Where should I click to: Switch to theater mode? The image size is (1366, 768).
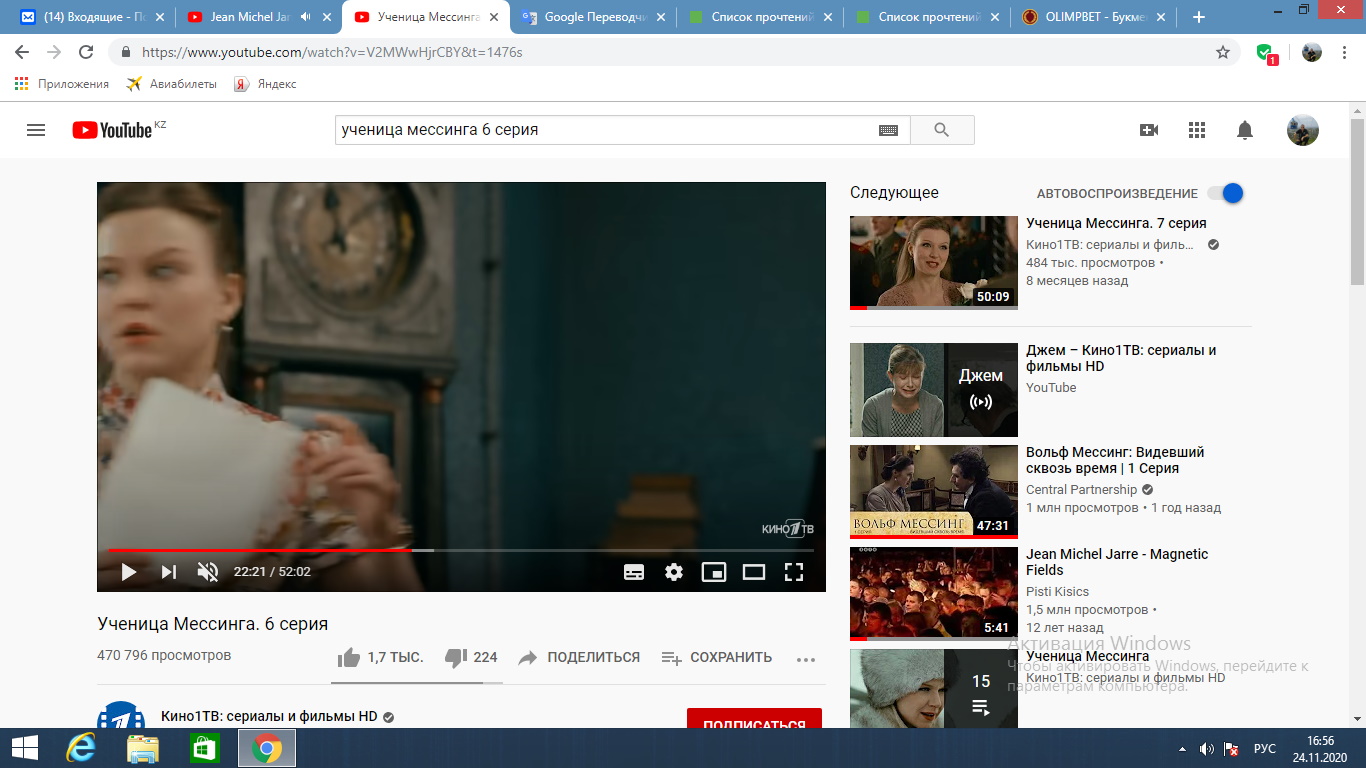point(754,572)
